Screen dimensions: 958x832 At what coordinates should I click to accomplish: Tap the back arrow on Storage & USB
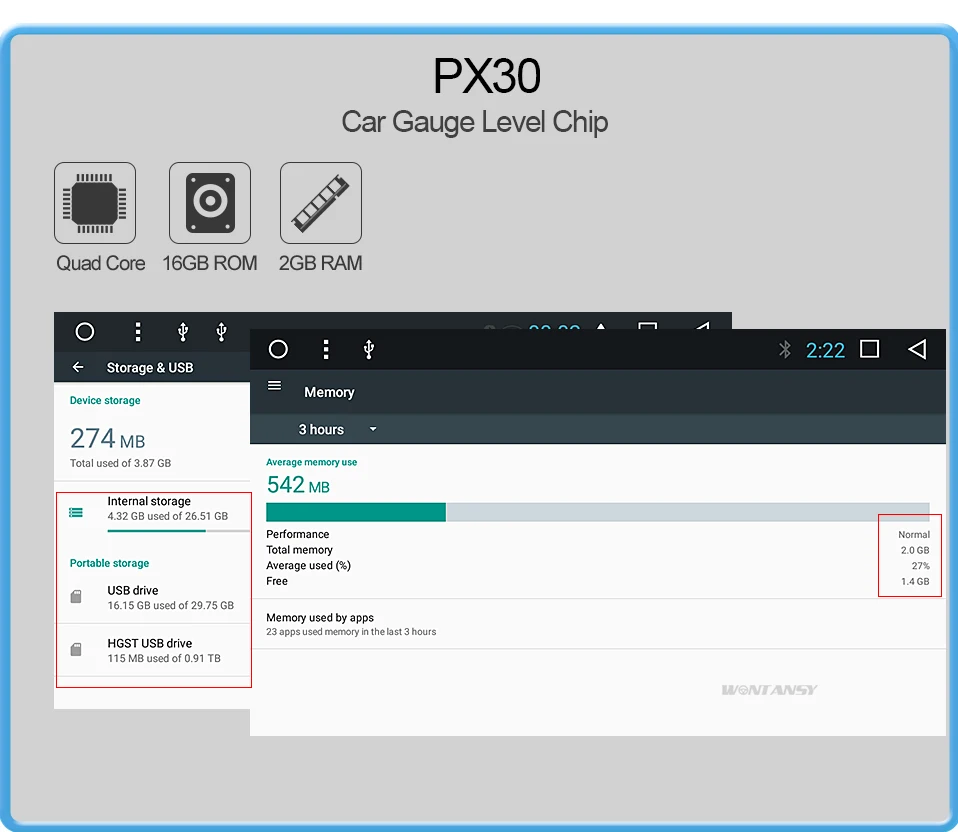point(78,367)
